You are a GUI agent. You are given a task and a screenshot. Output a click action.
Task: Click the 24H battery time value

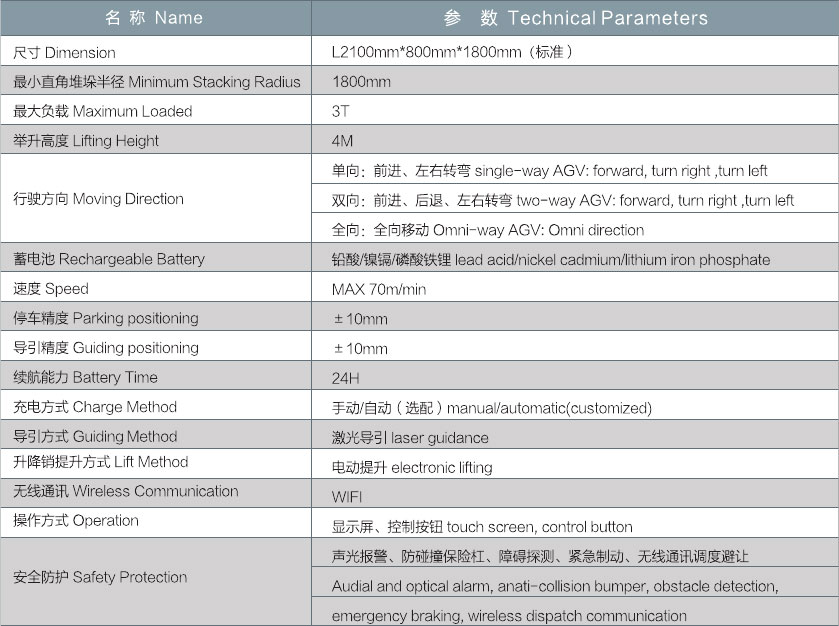[x=345, y=378]
